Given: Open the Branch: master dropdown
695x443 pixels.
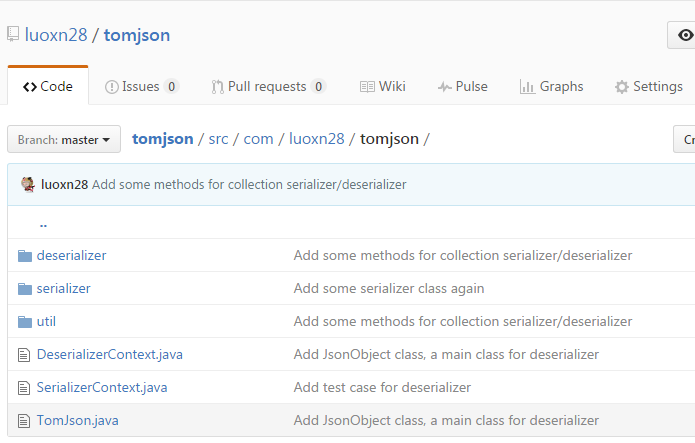Looking at the screenshot, I should pyautogui.click(x=64, y=139).
